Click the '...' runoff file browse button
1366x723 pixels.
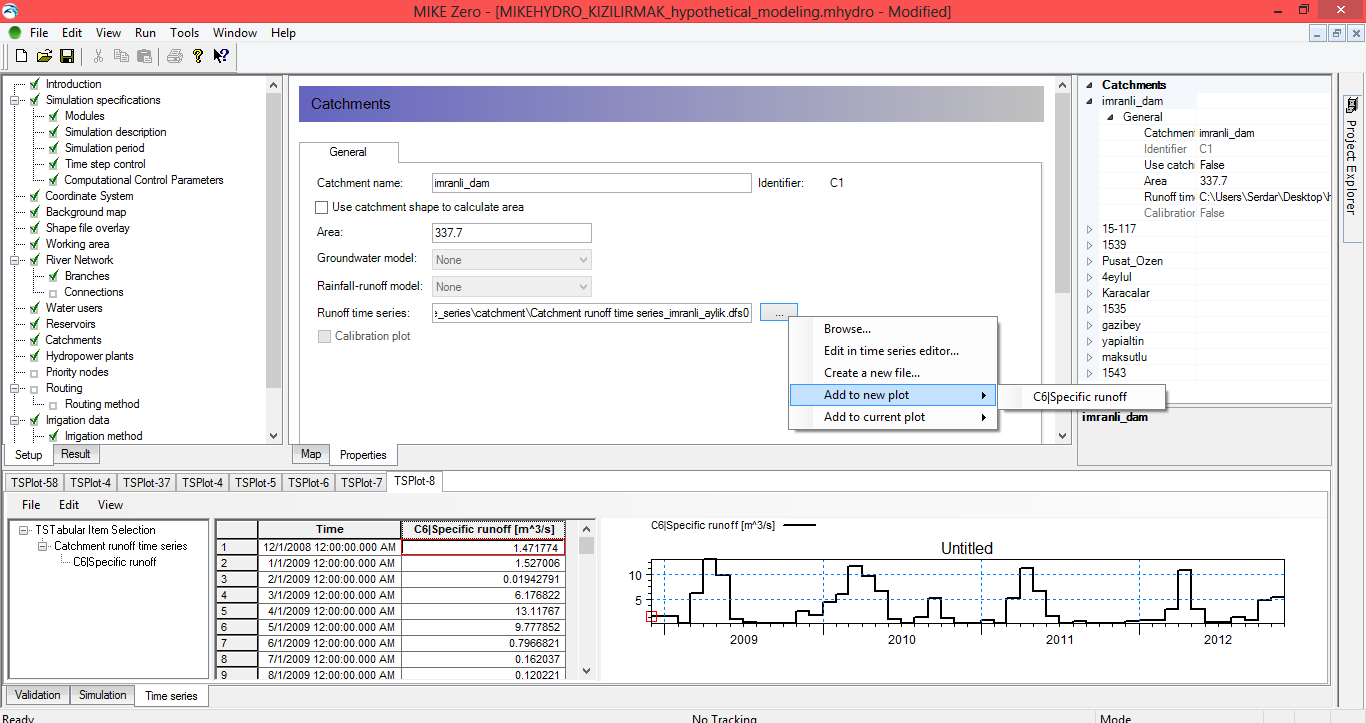point(778,314)
